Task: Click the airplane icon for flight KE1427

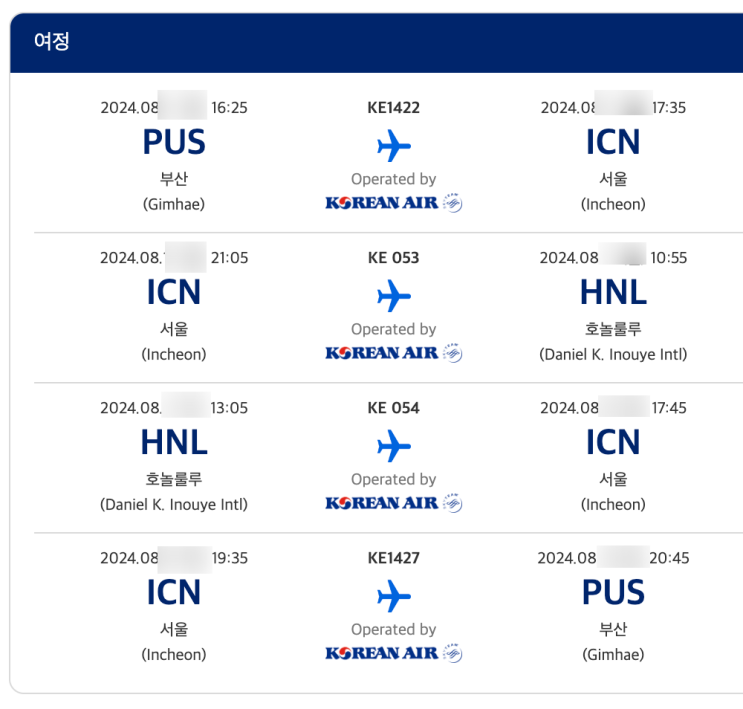Action: [x=394, y=597]
